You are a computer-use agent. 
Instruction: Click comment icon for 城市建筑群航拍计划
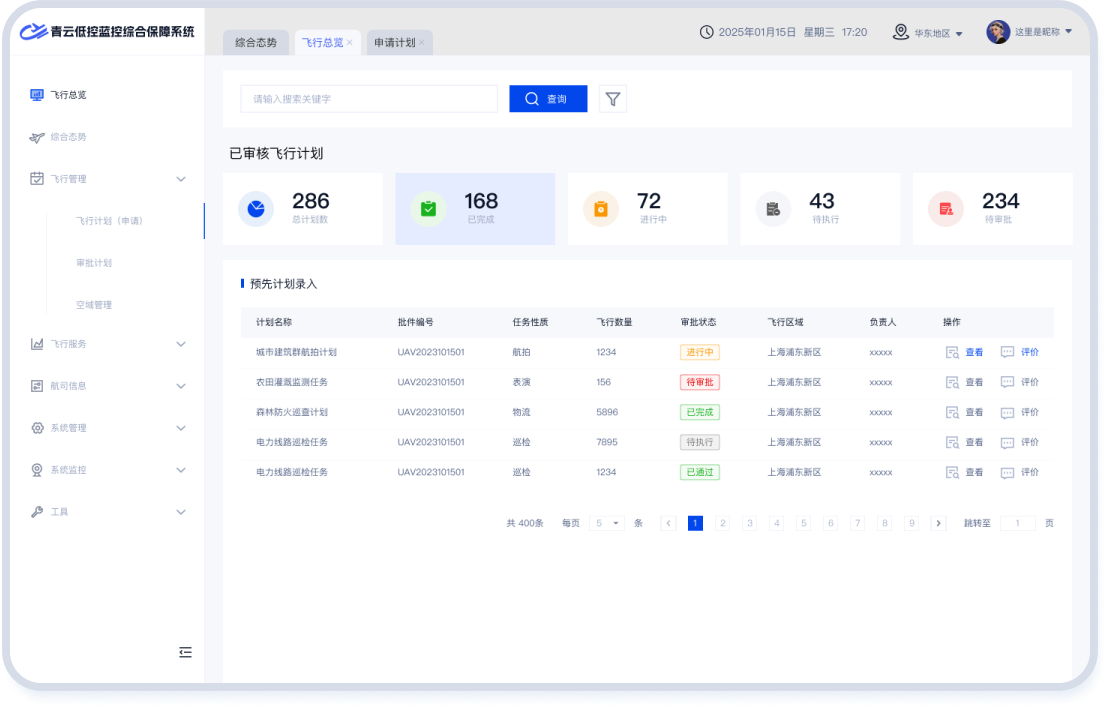click(x=1007, y=352)
